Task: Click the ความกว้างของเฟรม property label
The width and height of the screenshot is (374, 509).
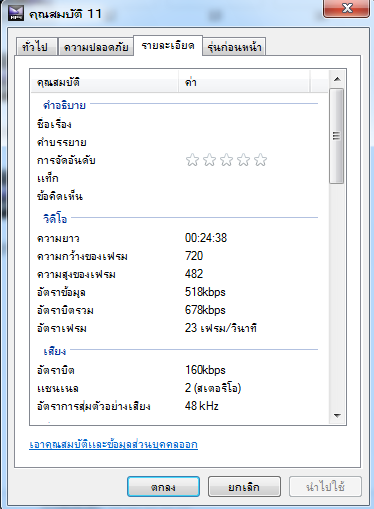Action: point(82,256)
